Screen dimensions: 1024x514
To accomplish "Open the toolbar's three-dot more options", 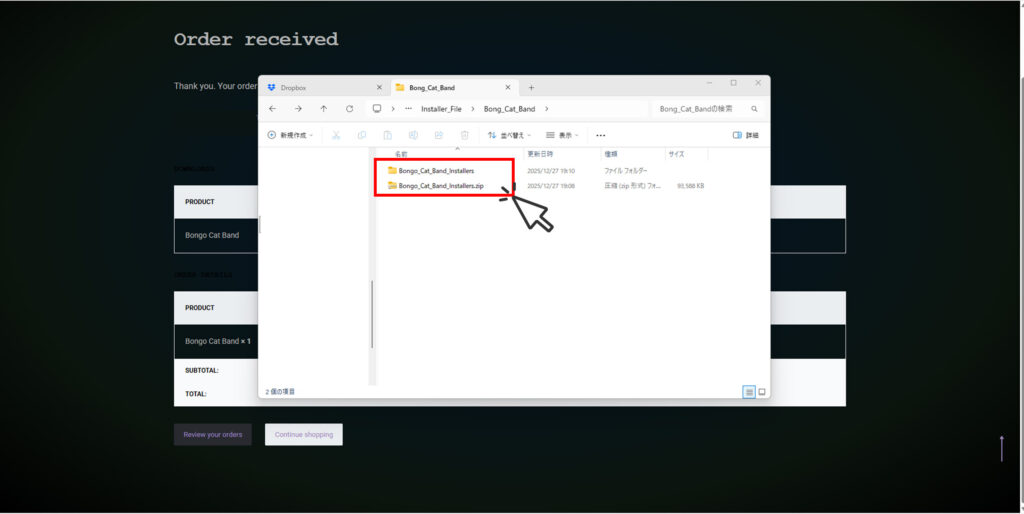I will [600, 135].
